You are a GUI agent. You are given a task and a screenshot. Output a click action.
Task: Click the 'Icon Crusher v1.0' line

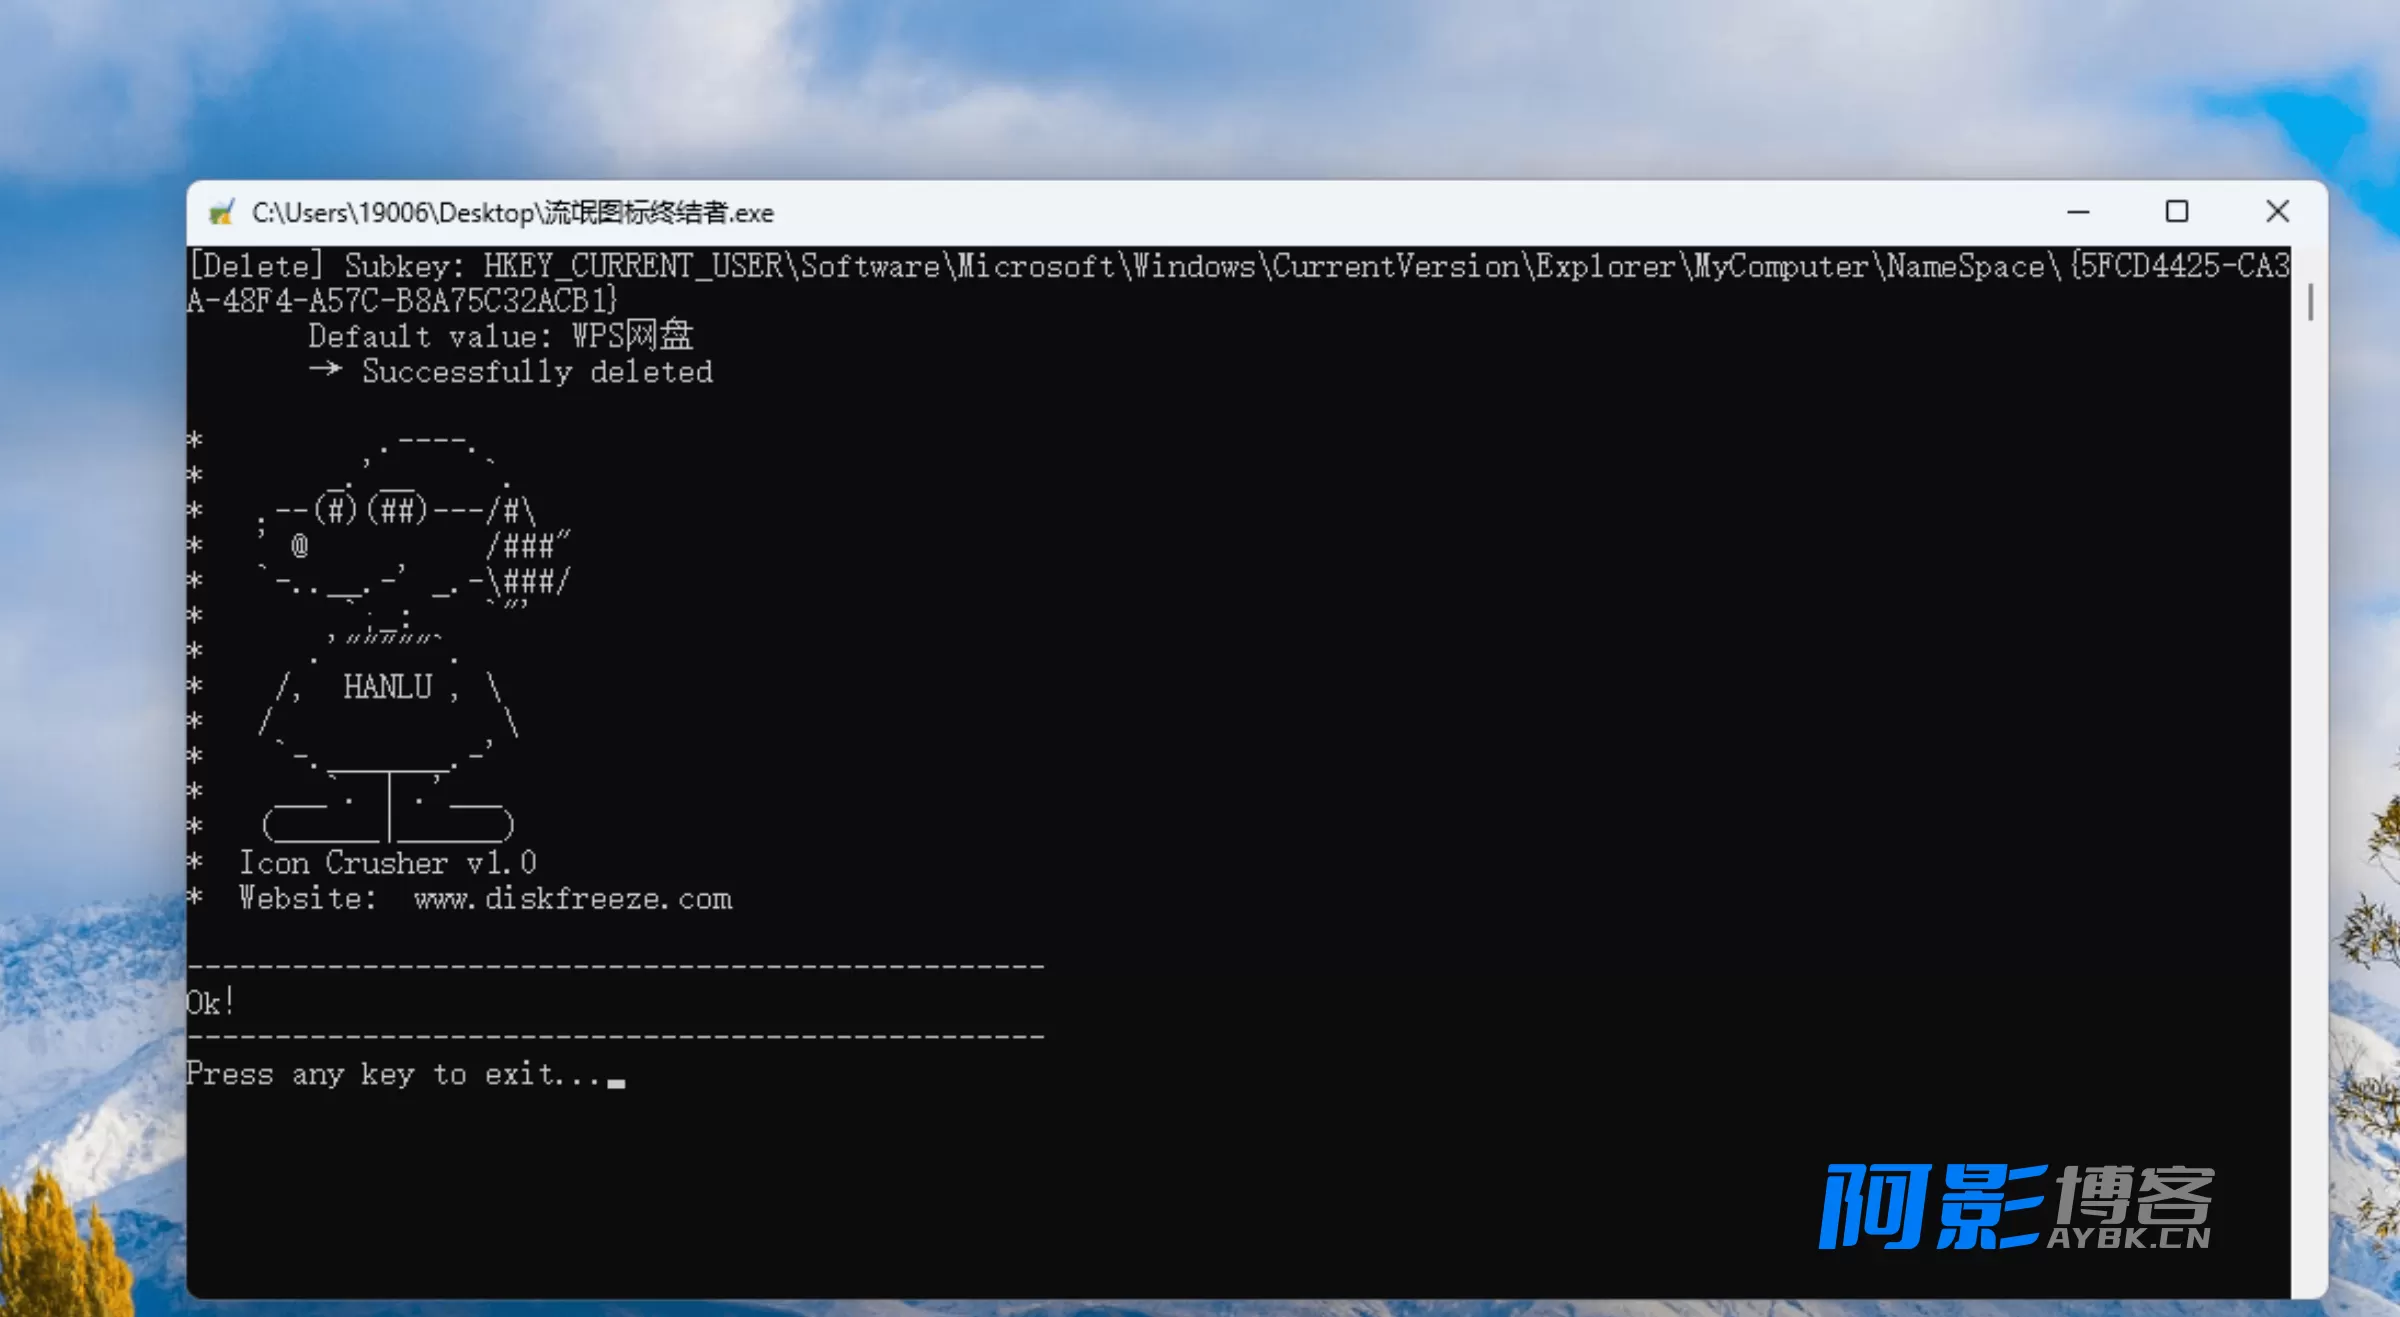387,863
